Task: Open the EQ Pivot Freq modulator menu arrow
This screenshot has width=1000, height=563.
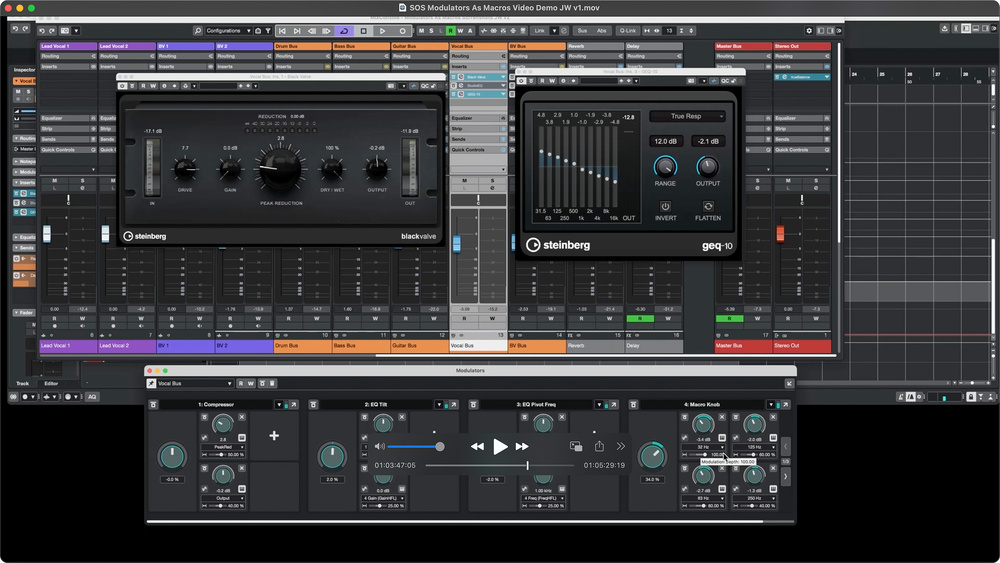Action: (x=599, y=405)
